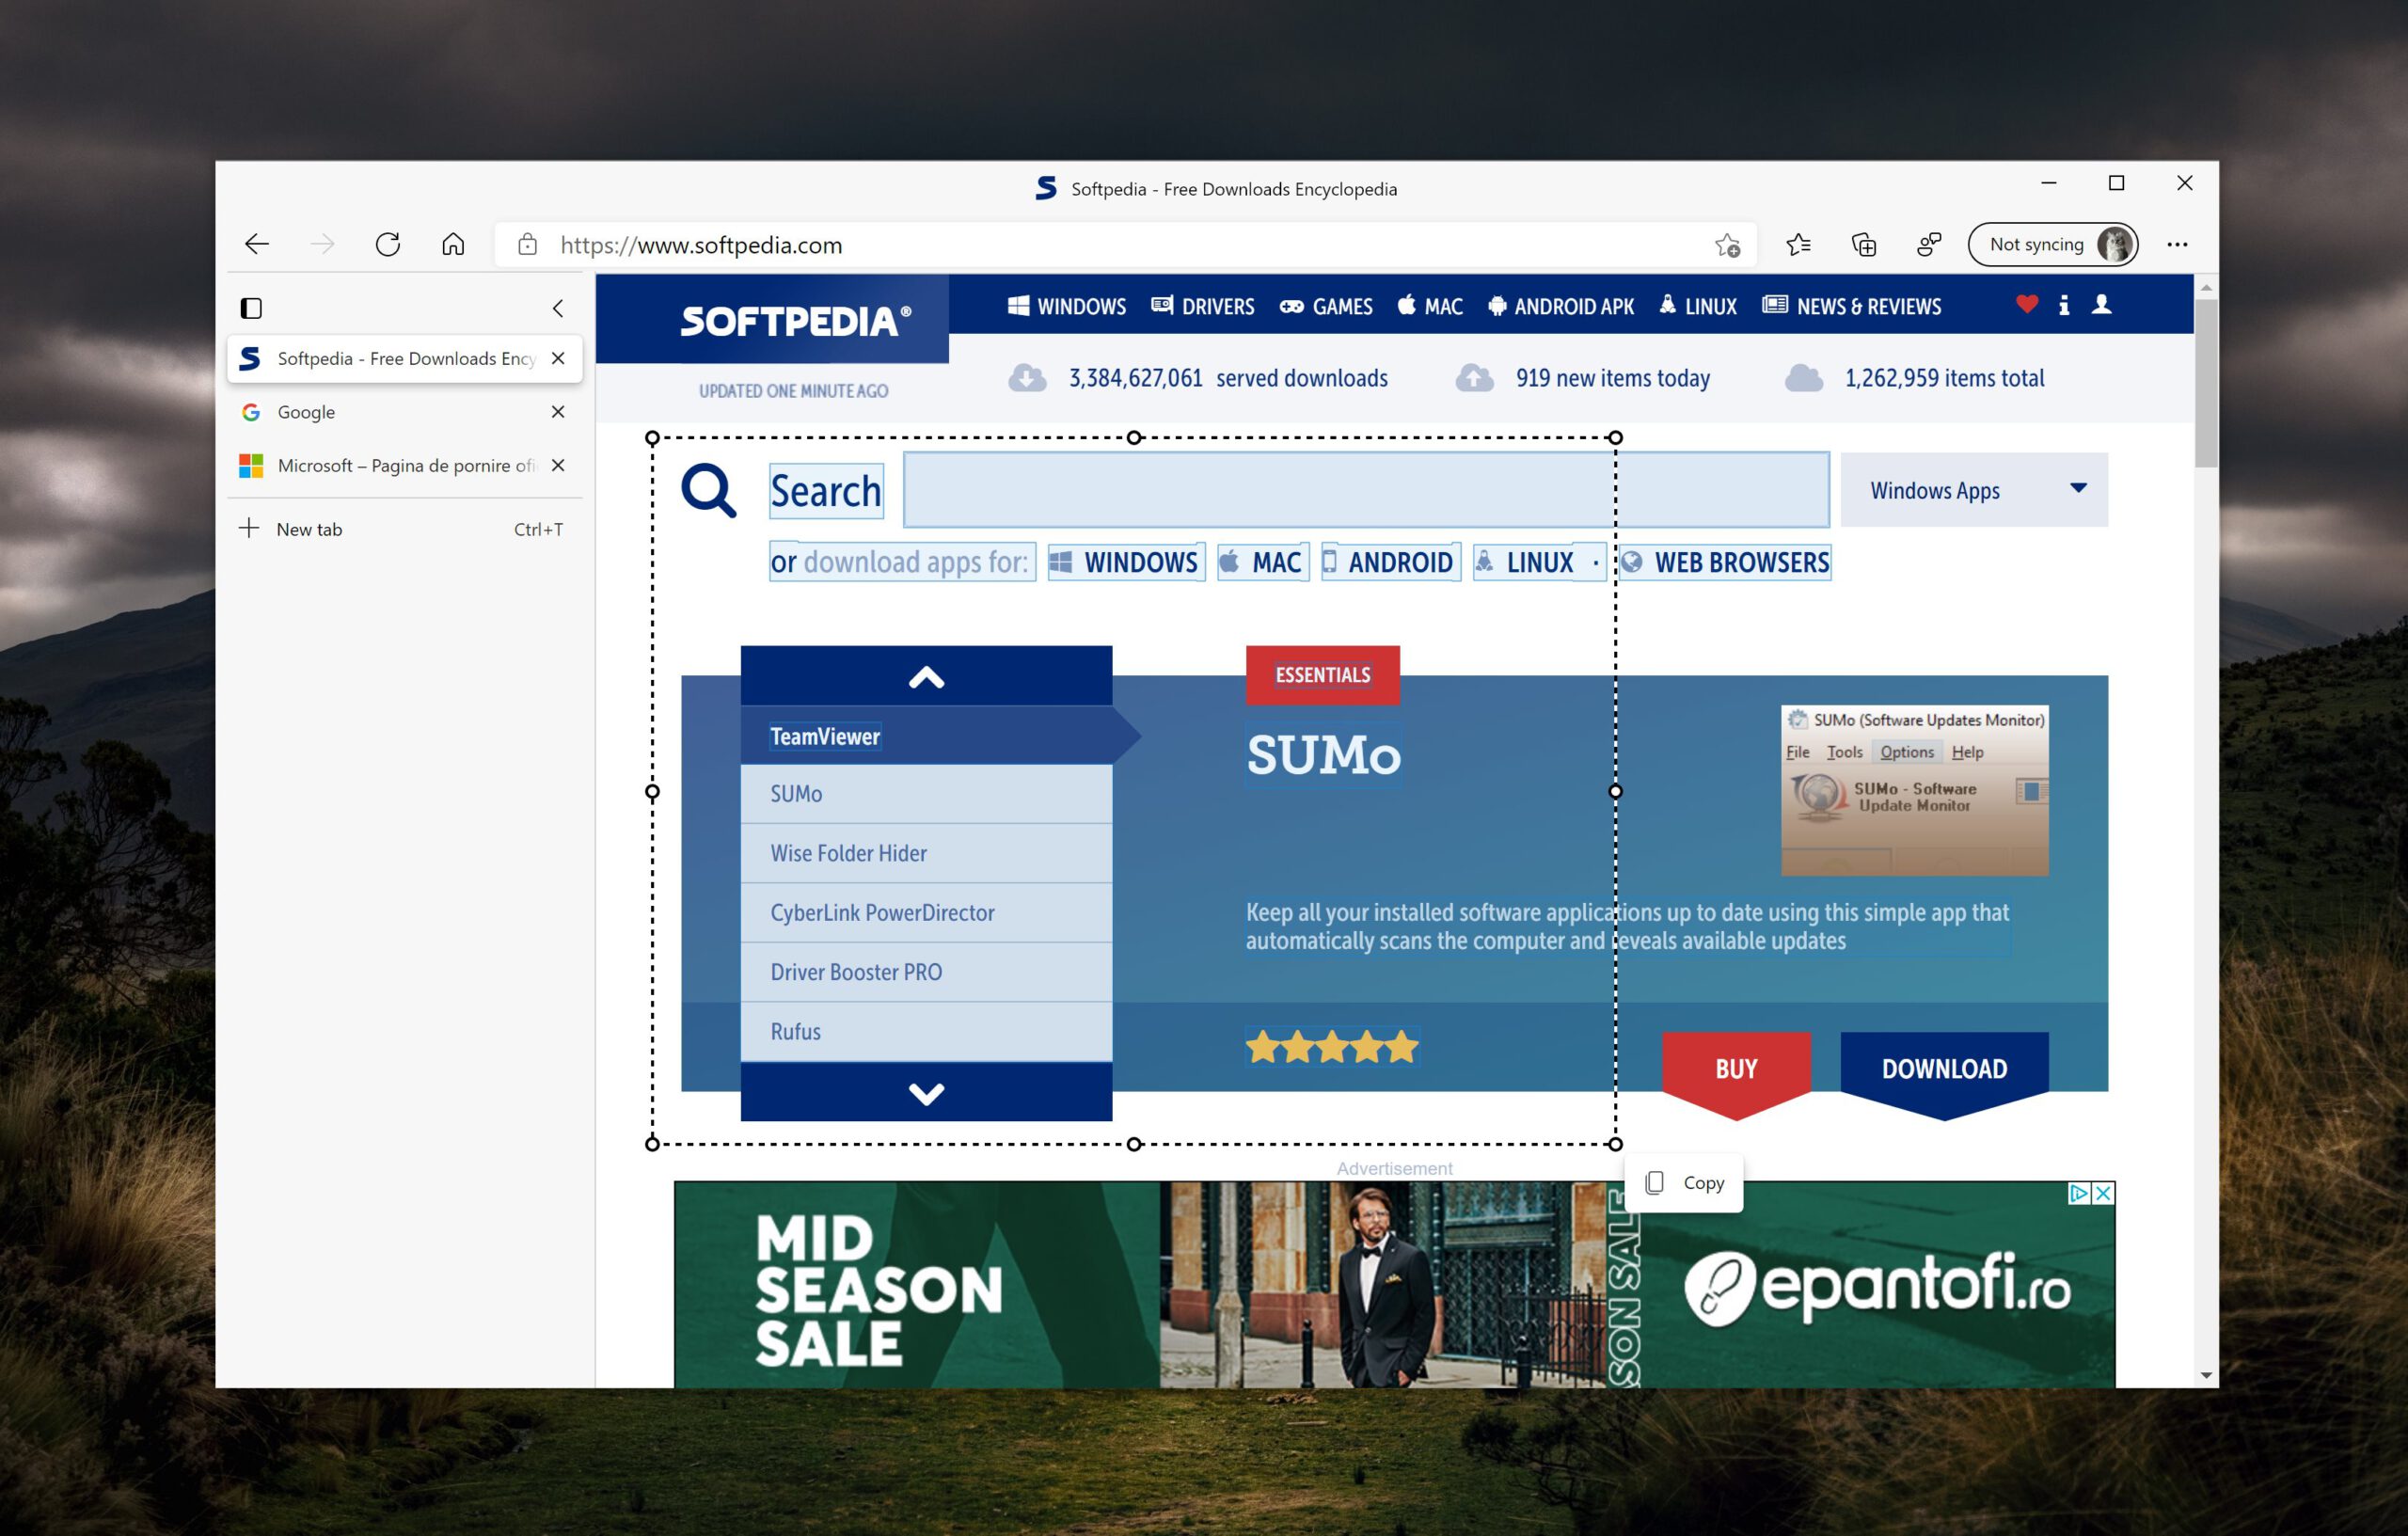Close the Google tab
The image size is (2408, 1536).
pos(558,412)
